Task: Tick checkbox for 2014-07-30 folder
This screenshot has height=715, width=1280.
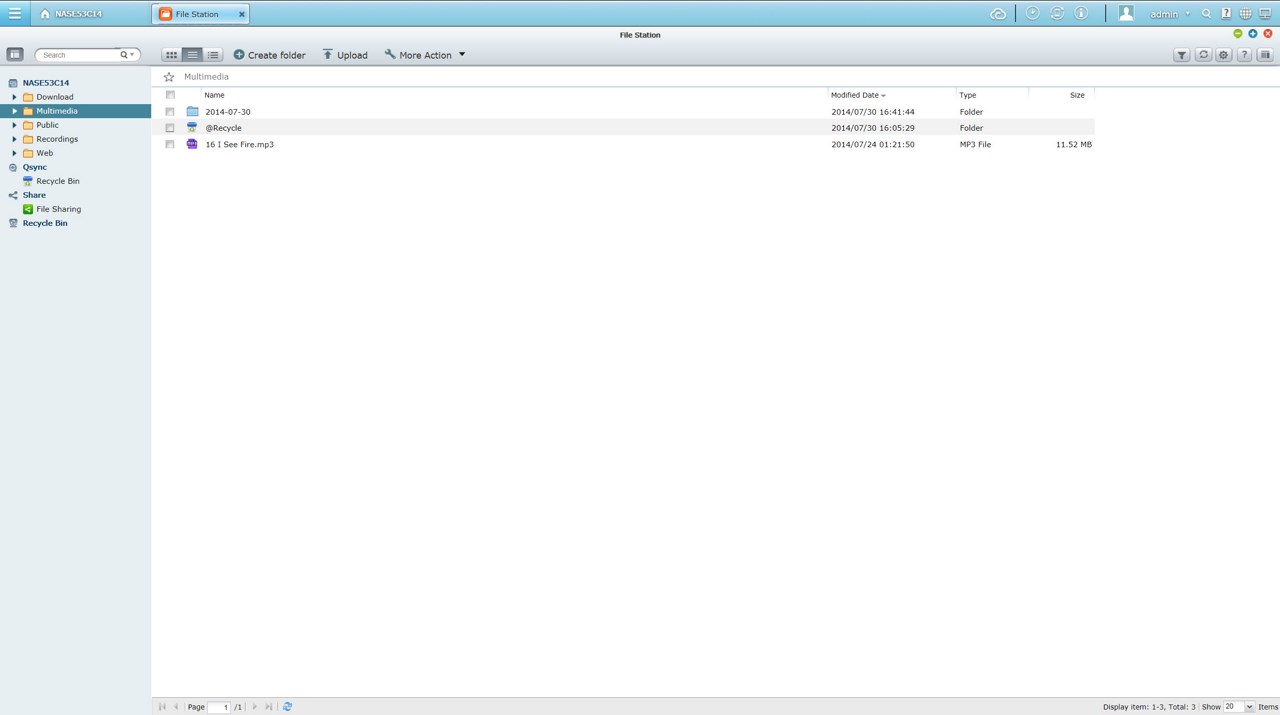Action: (x=170, y=112)
